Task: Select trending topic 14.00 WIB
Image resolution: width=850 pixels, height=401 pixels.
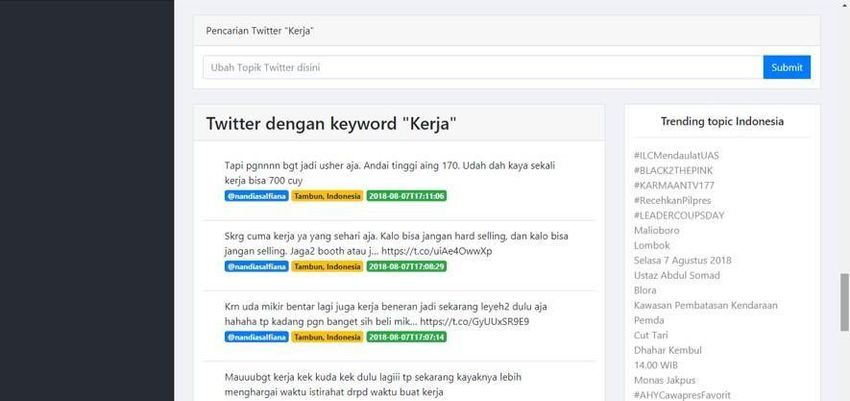Action: pos(655,365)
